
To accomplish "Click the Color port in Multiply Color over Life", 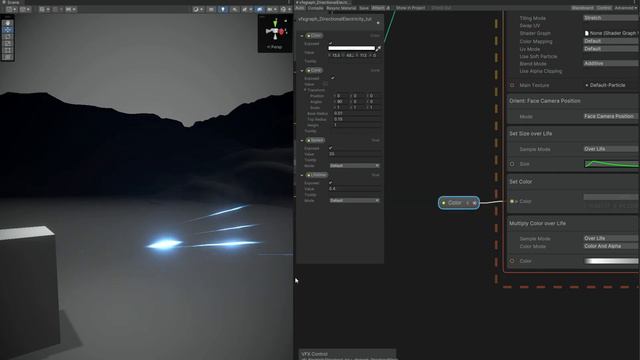I will click(x=512, y=261).
